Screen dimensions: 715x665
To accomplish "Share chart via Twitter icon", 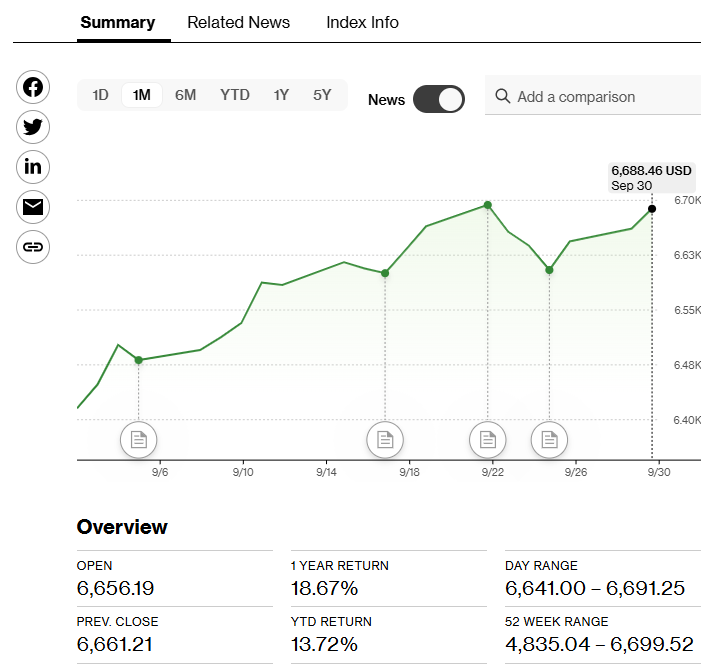I will (x=33, y=127).
